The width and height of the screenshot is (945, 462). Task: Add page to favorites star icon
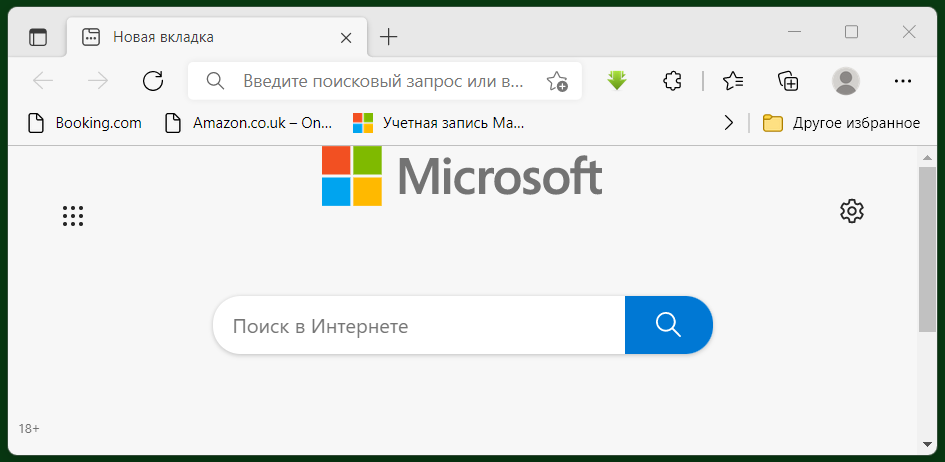click(x=557, y=81)
